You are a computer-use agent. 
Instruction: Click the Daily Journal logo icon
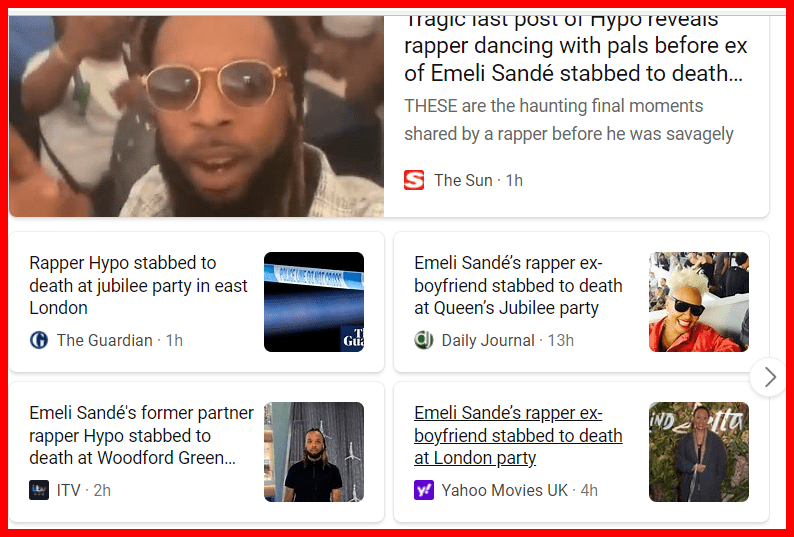tap(424, 340)
